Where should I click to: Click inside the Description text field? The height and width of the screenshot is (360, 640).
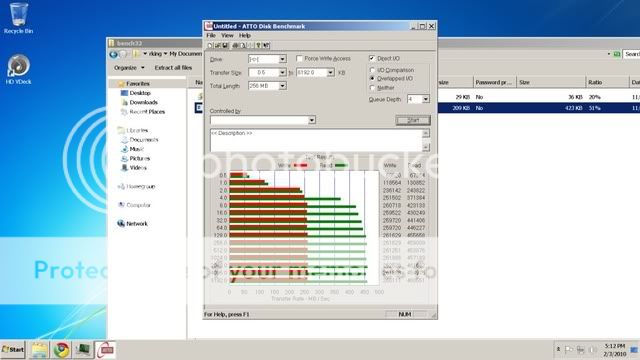tap(316, 140)
